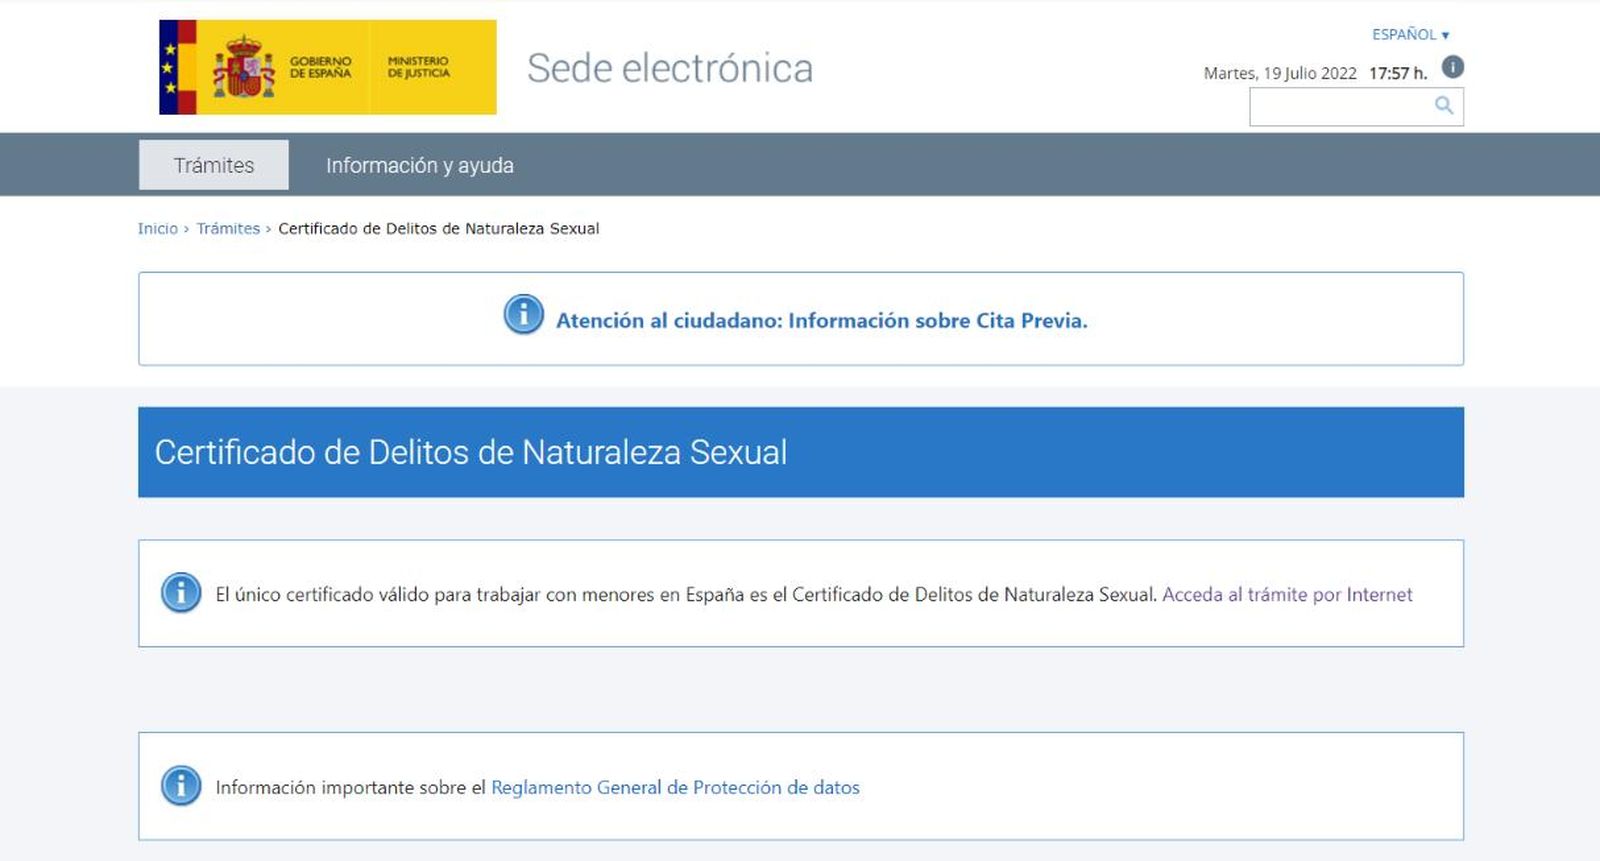
Task: Click info icon beside El único certificado text
Action: point(181,593)
